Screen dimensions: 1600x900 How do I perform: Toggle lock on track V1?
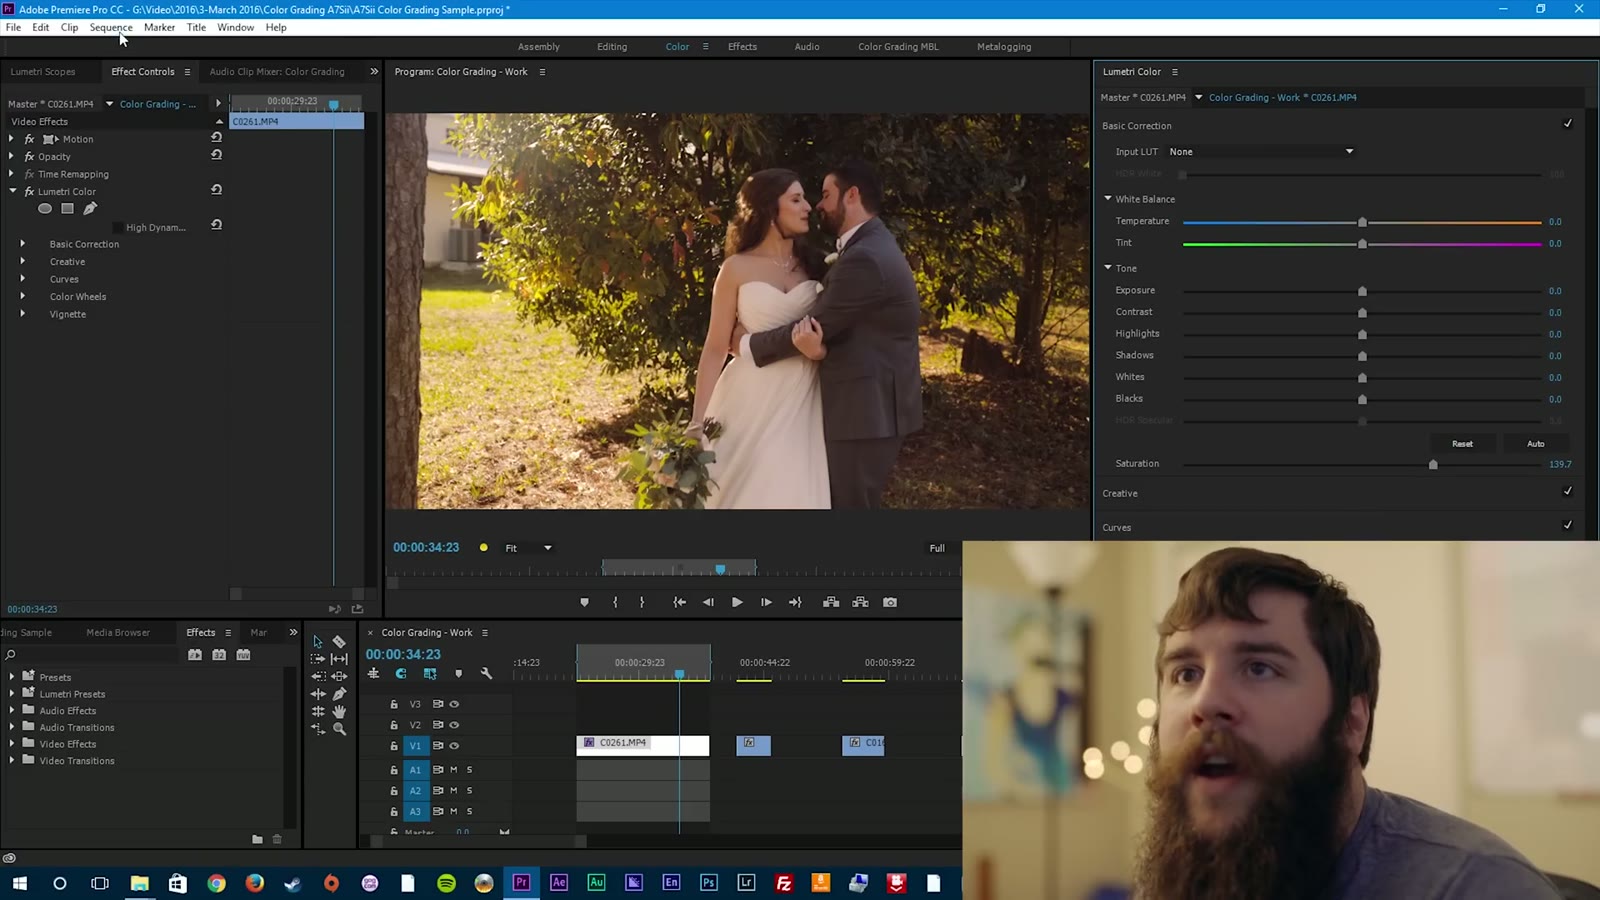pyautogui.click(x=394, y=746)
